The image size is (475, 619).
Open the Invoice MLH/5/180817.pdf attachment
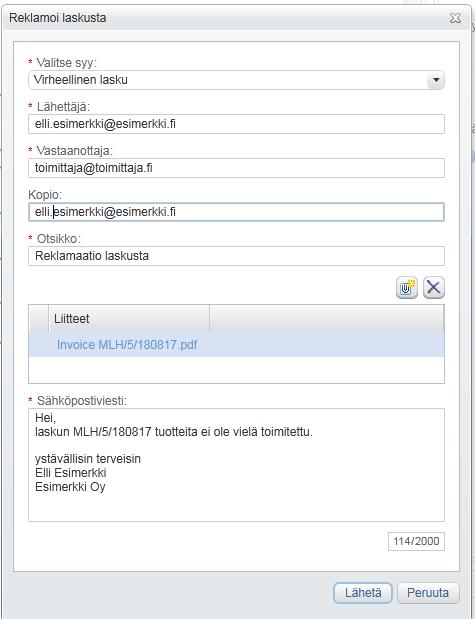pos(127,345)
